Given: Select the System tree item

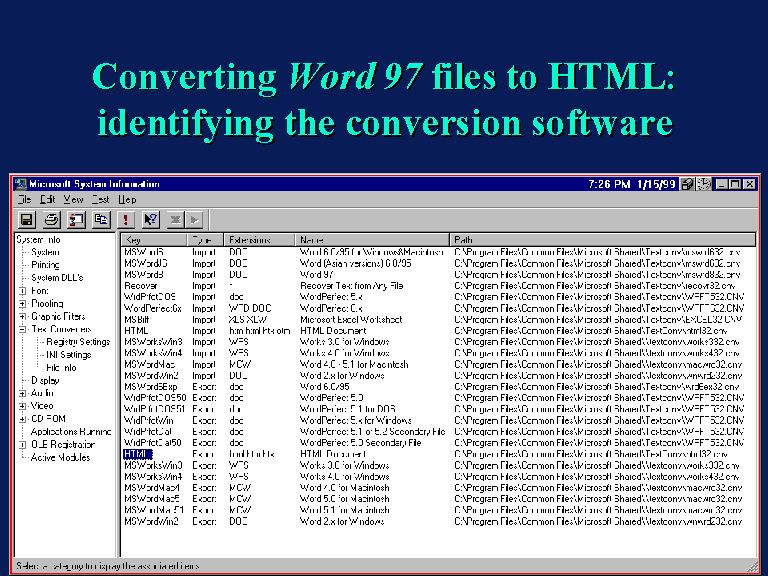Looking at the screenshot, I should (x=45, y=252).
